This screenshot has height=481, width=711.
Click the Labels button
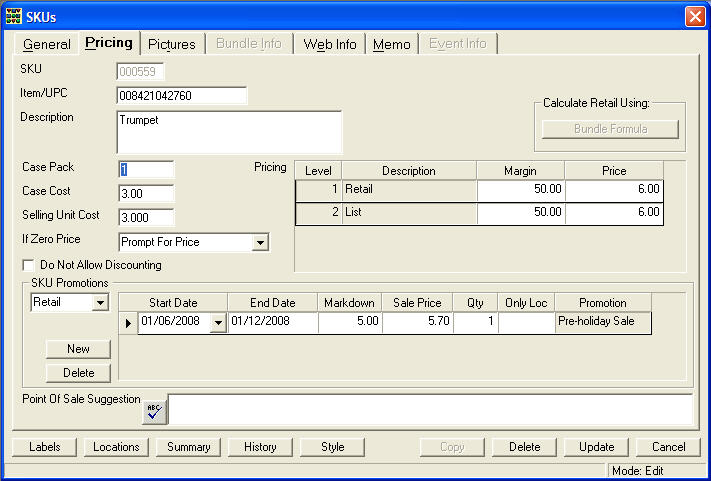pyautogui.click(x=44, y=447)
